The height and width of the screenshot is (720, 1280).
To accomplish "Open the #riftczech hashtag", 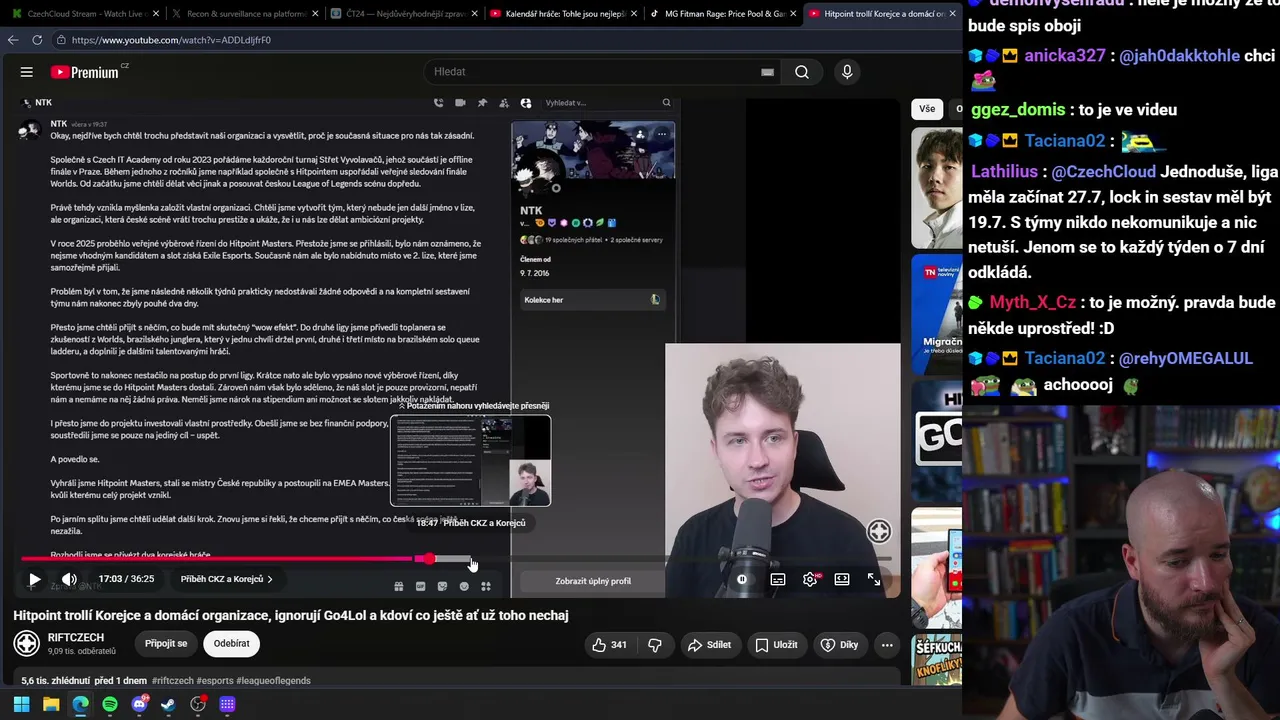I will [172, 681].
